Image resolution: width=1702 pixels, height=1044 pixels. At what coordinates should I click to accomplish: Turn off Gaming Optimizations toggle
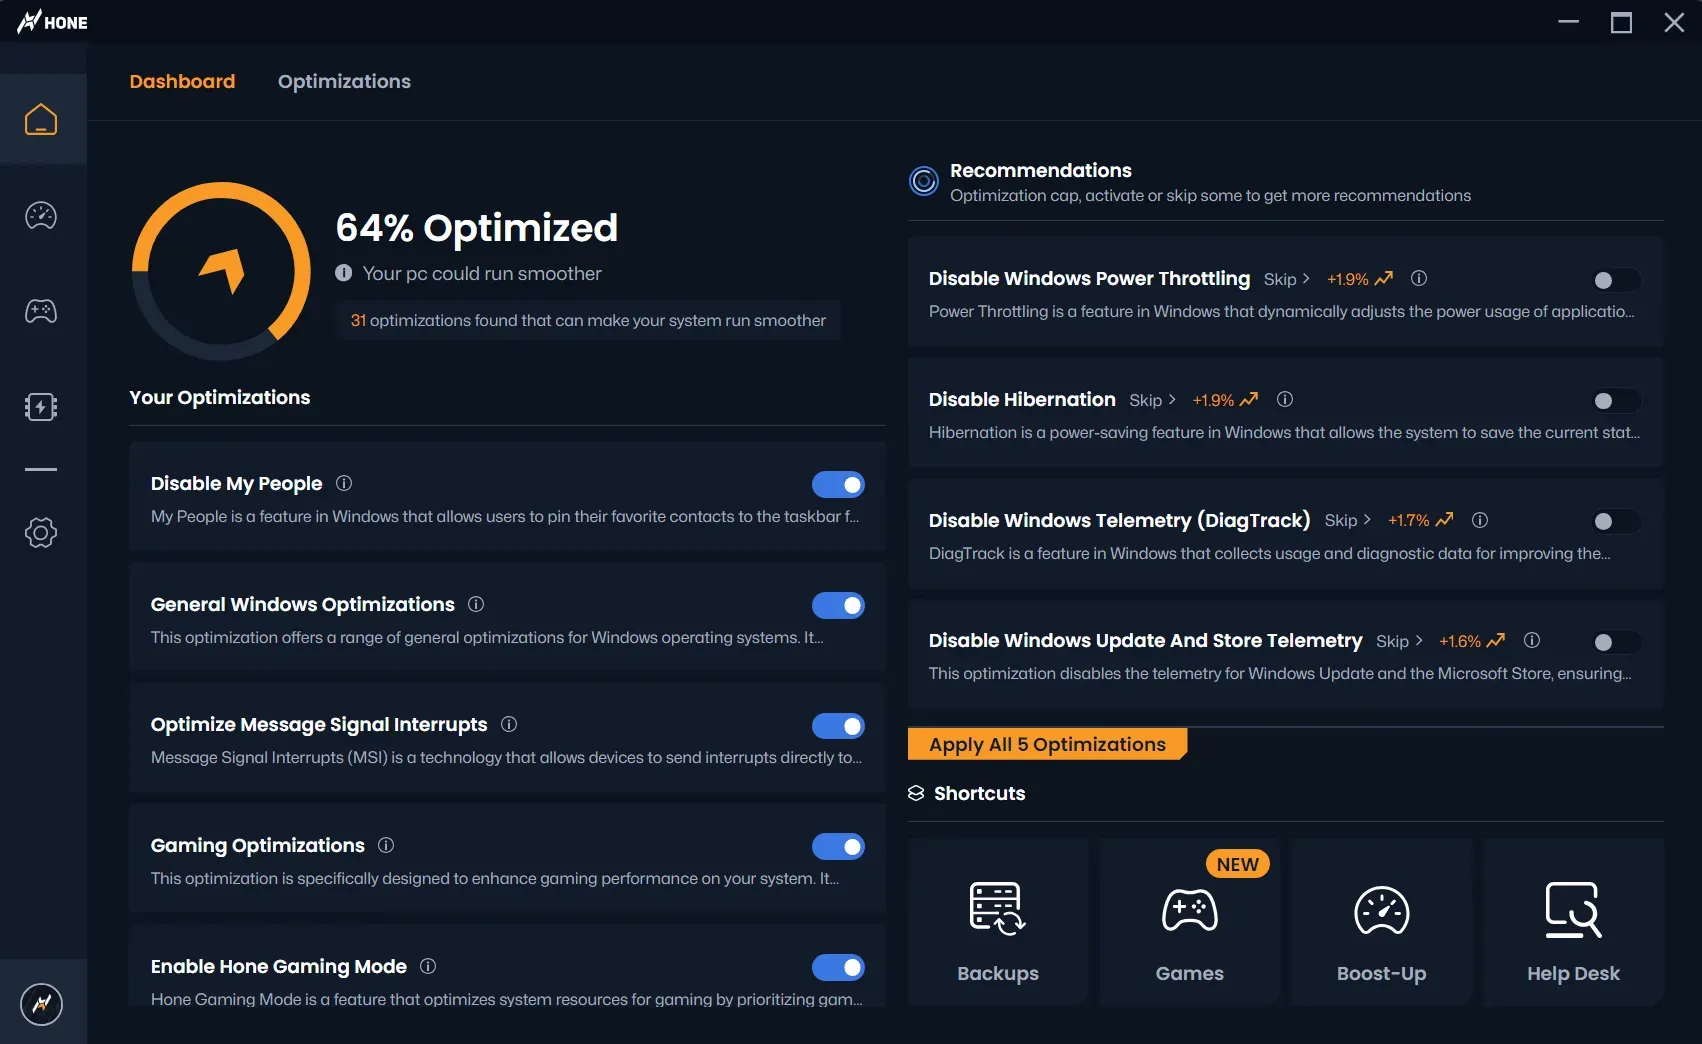click(x=838, y=847)
